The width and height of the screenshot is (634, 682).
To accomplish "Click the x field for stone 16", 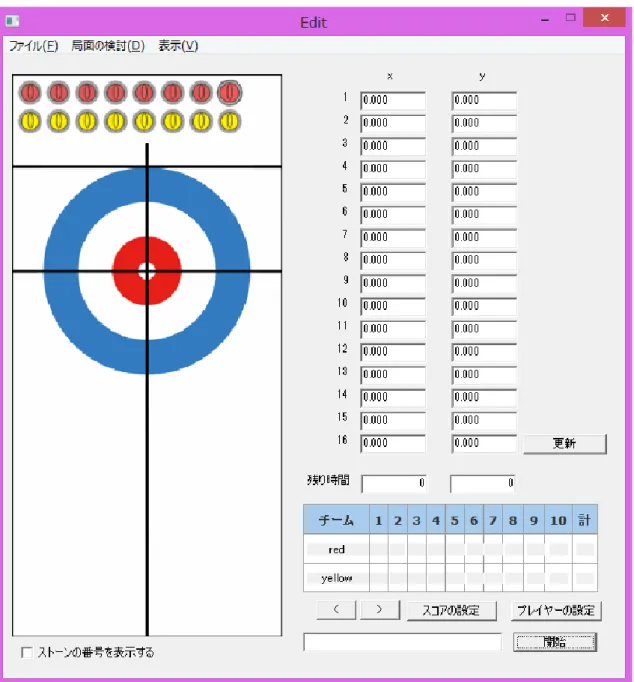I will tap(393, 443).
